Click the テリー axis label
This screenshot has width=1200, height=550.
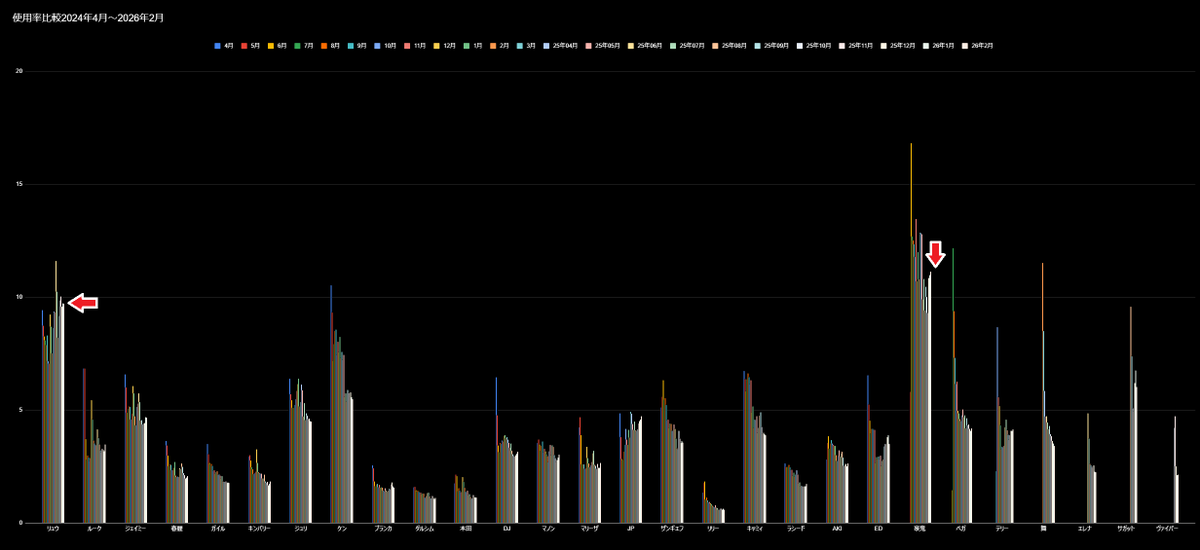tap(1002, 528)
